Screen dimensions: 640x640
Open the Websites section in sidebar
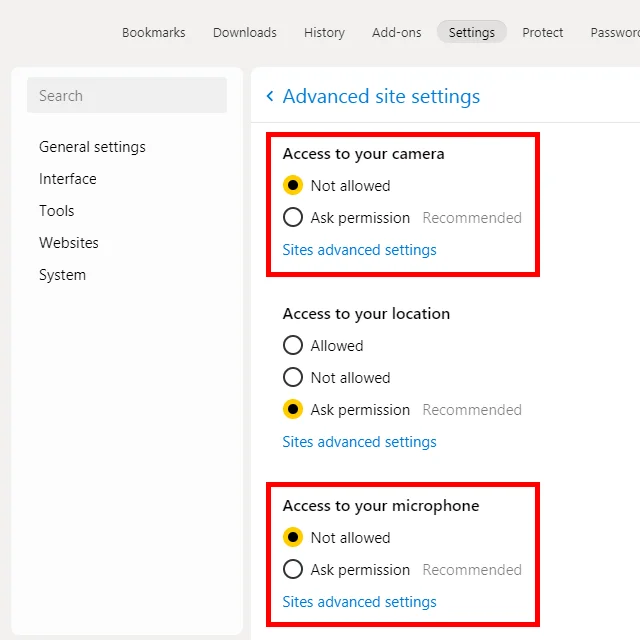click(x=69, y=243)
